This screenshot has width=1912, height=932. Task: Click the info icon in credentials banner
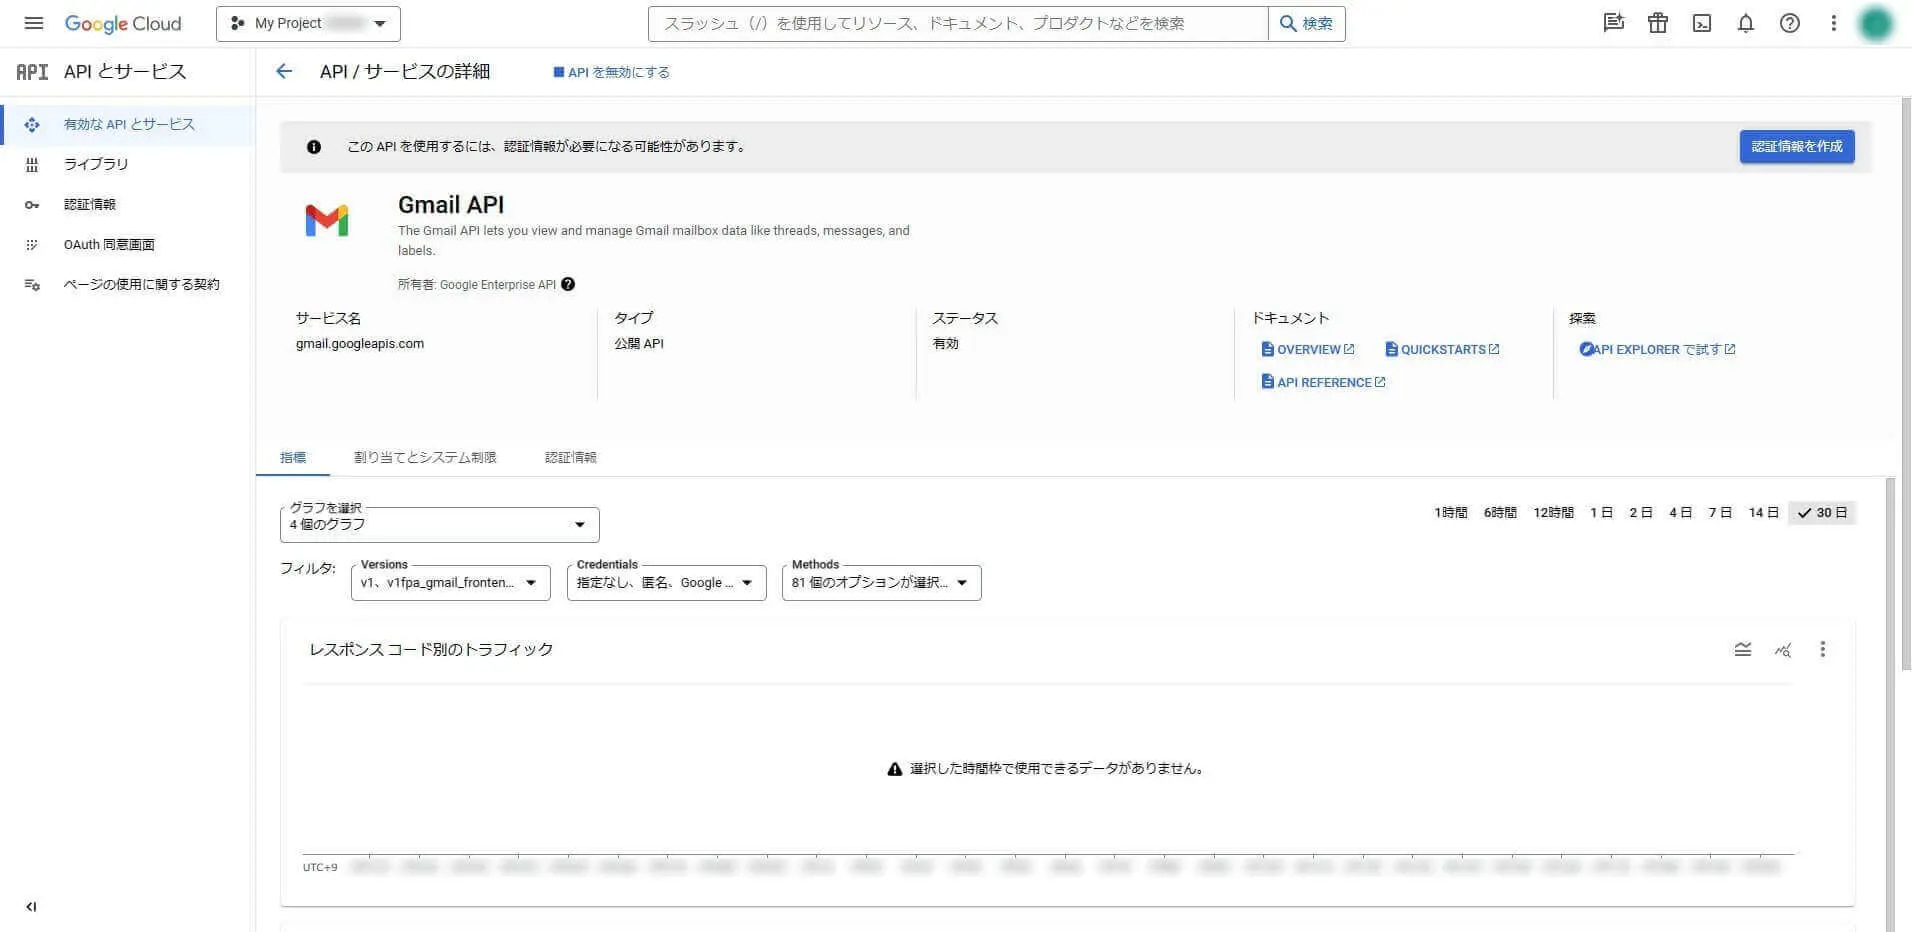(x=314, y=147)
